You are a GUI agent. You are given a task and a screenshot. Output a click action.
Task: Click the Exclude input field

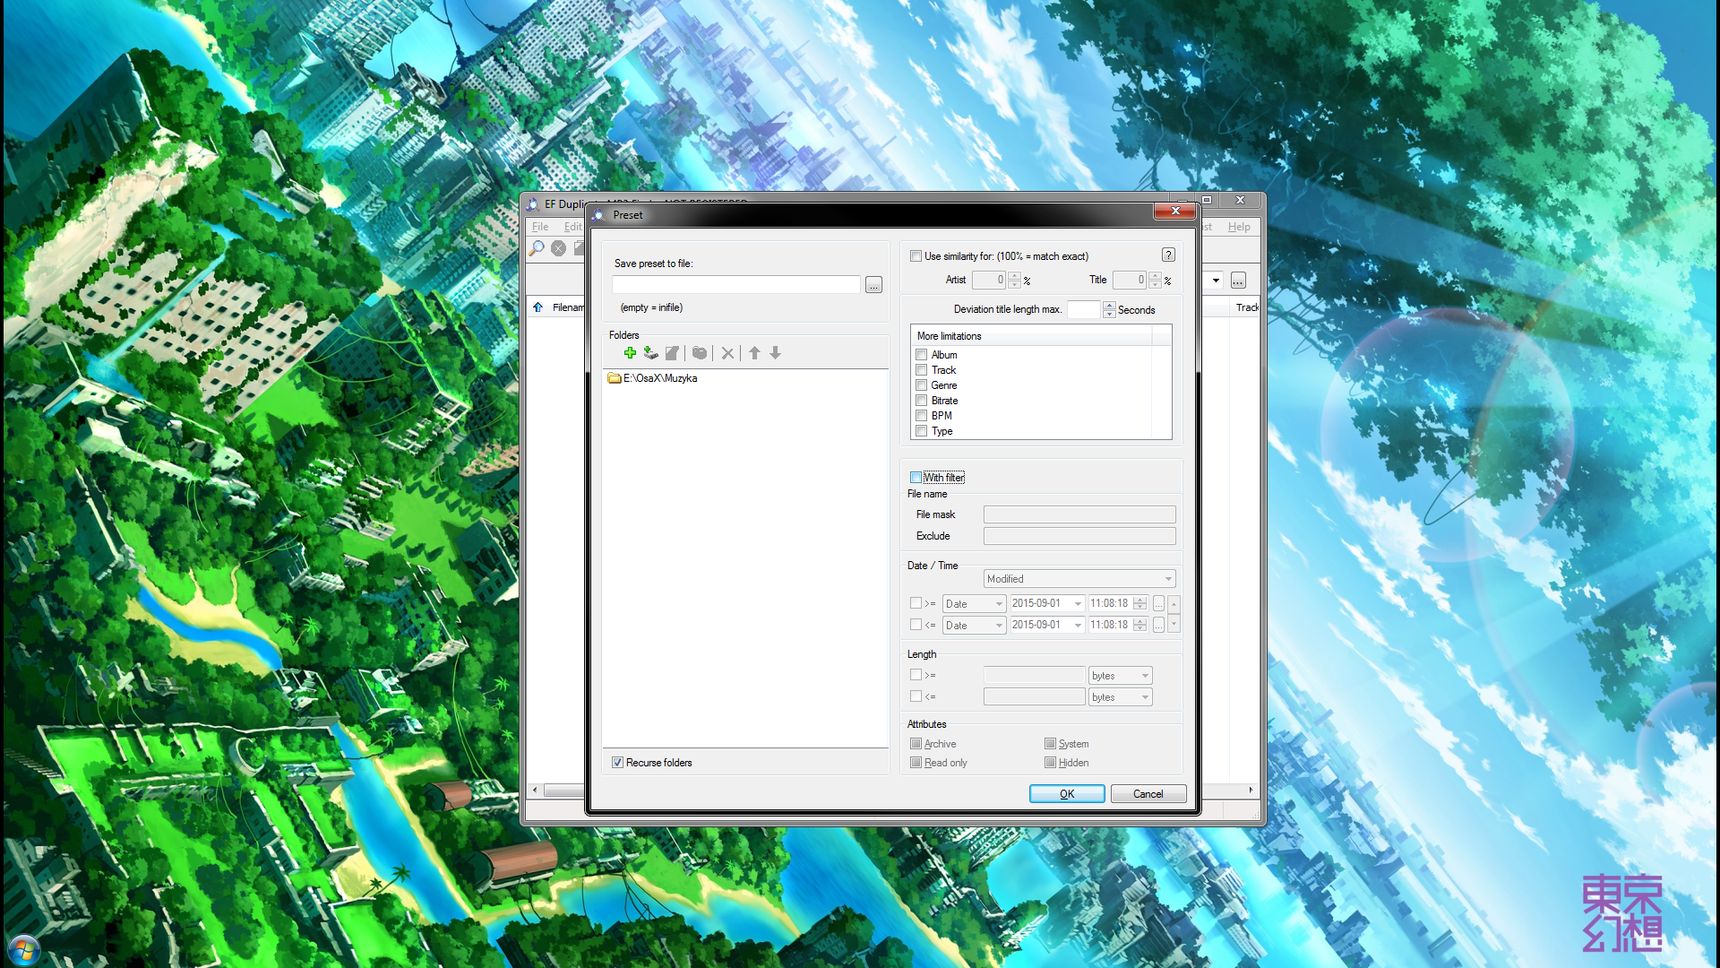click(x=1079, y=536)
